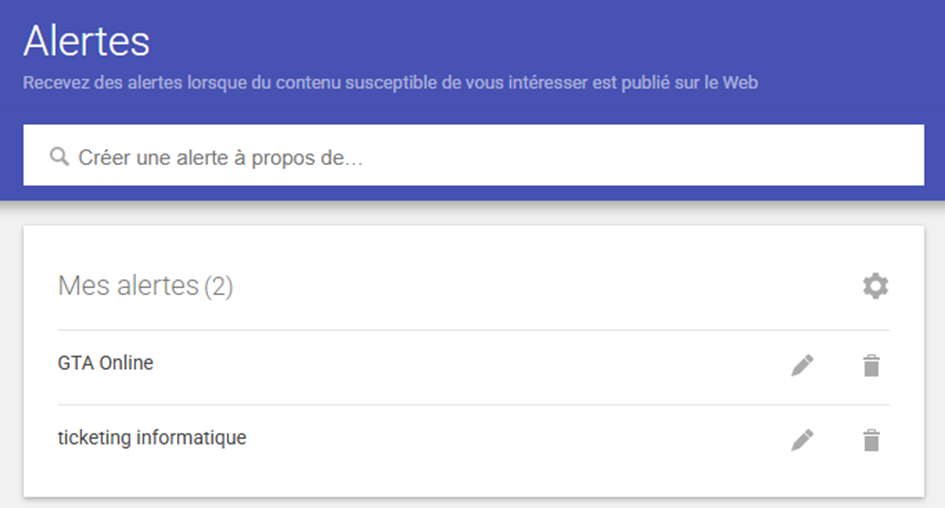
Task: Select the GTA Online alert name
Action: tap(106, 363)
